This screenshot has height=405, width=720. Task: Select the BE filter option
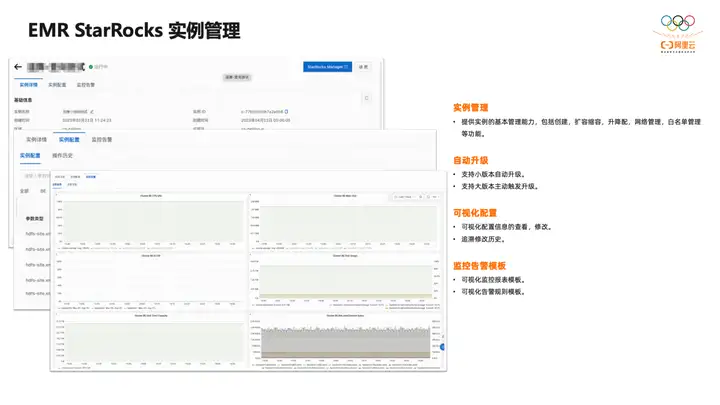click(x=43, y=191)
